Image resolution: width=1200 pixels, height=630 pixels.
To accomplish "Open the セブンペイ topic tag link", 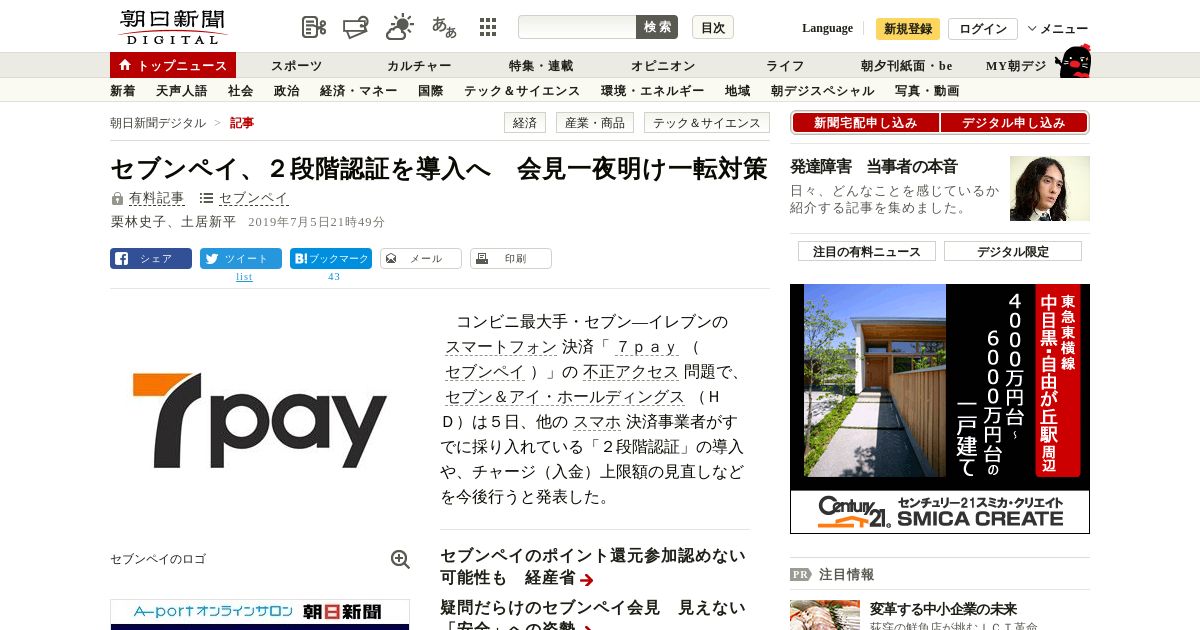I will (x=253, y=198).
